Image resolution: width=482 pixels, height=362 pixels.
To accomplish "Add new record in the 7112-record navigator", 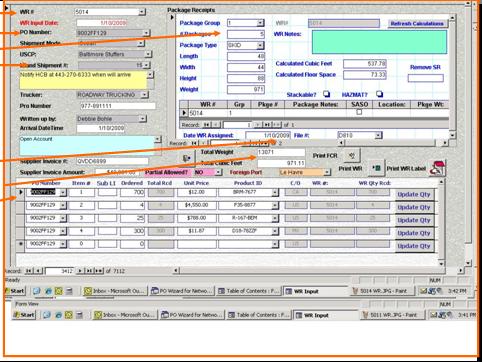I will 99,271.
